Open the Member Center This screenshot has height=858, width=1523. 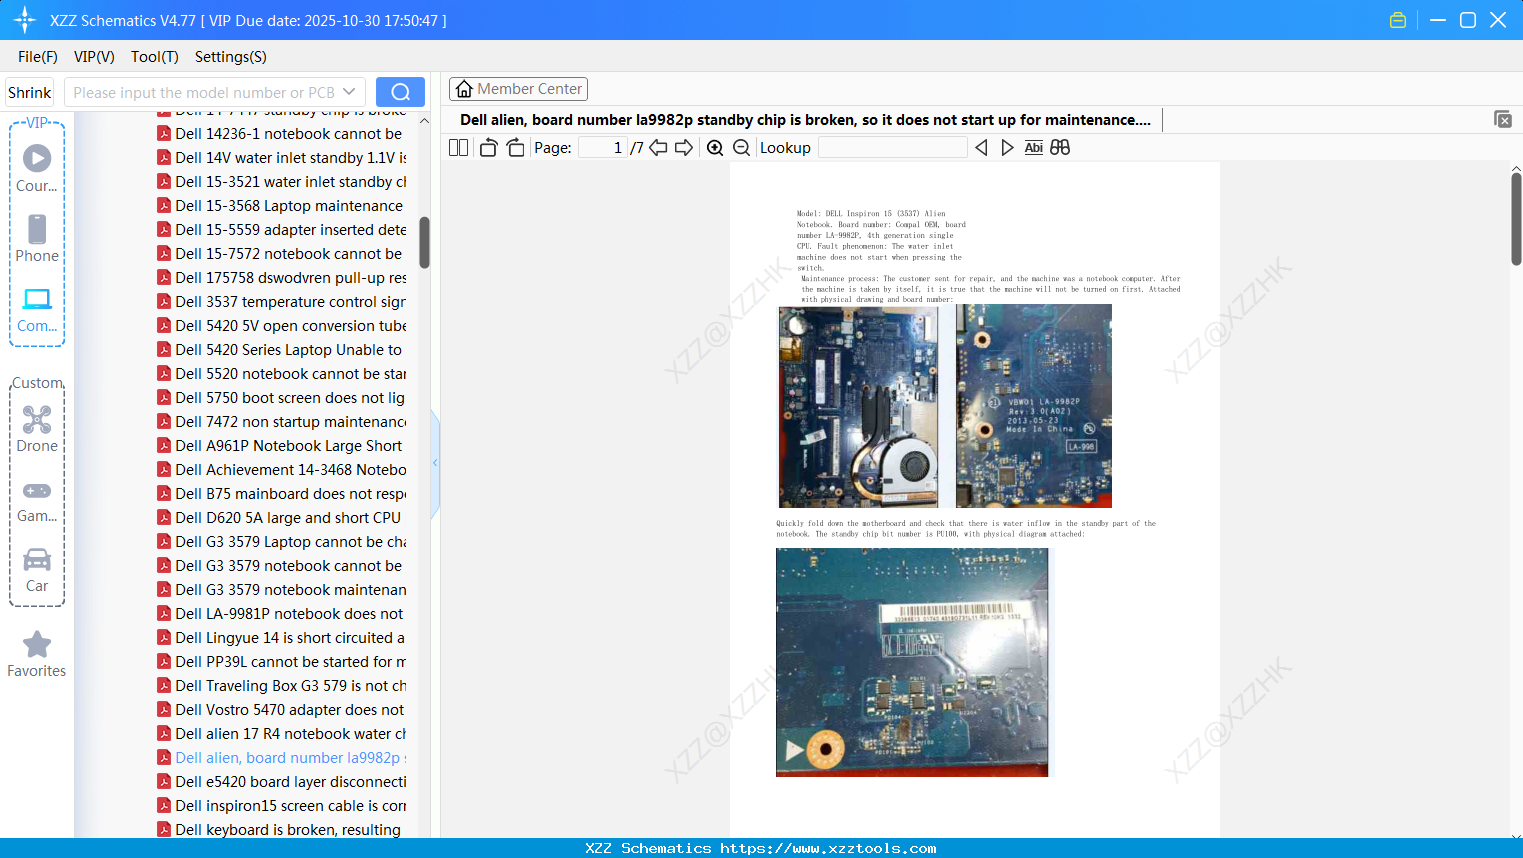[518, 89]
